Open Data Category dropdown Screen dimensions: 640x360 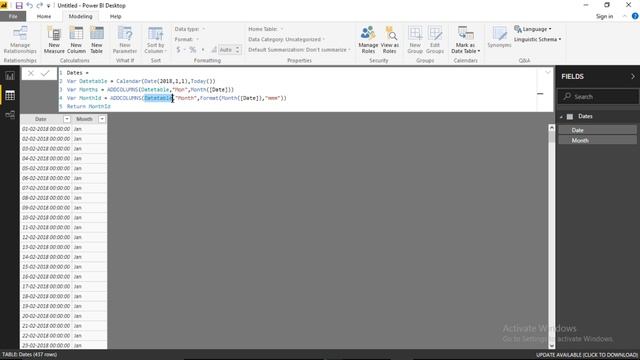click(x=287, y=39)
